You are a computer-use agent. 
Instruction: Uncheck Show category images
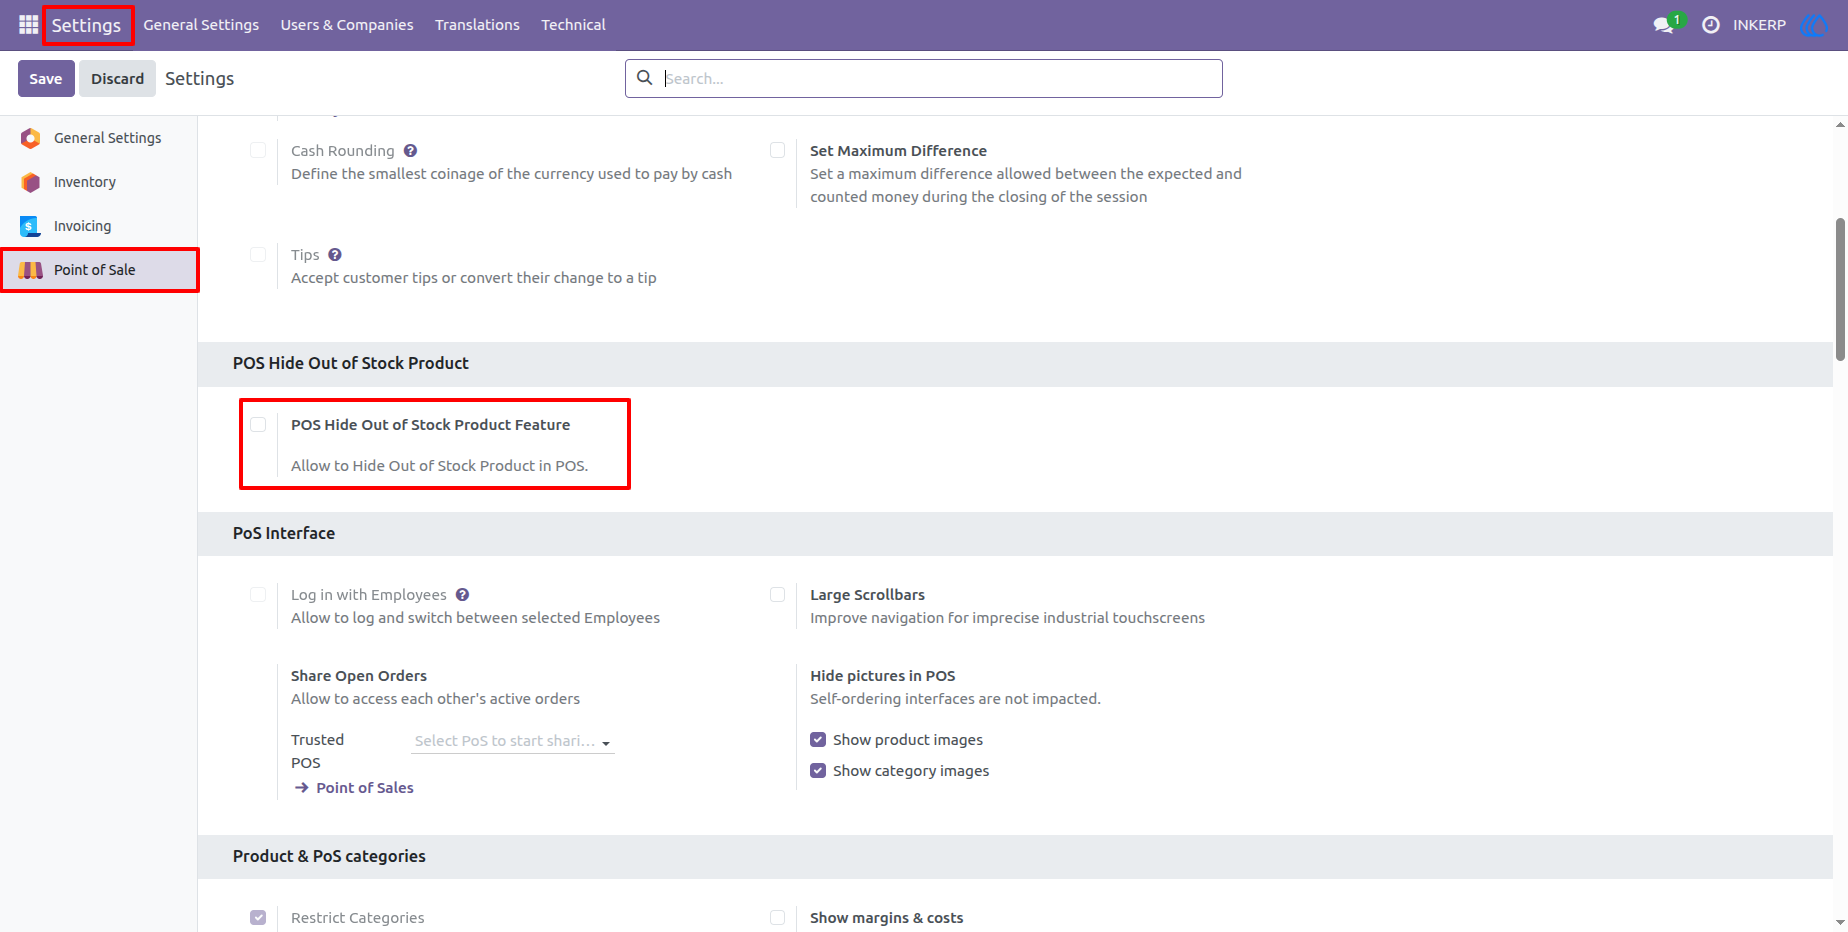818,771
